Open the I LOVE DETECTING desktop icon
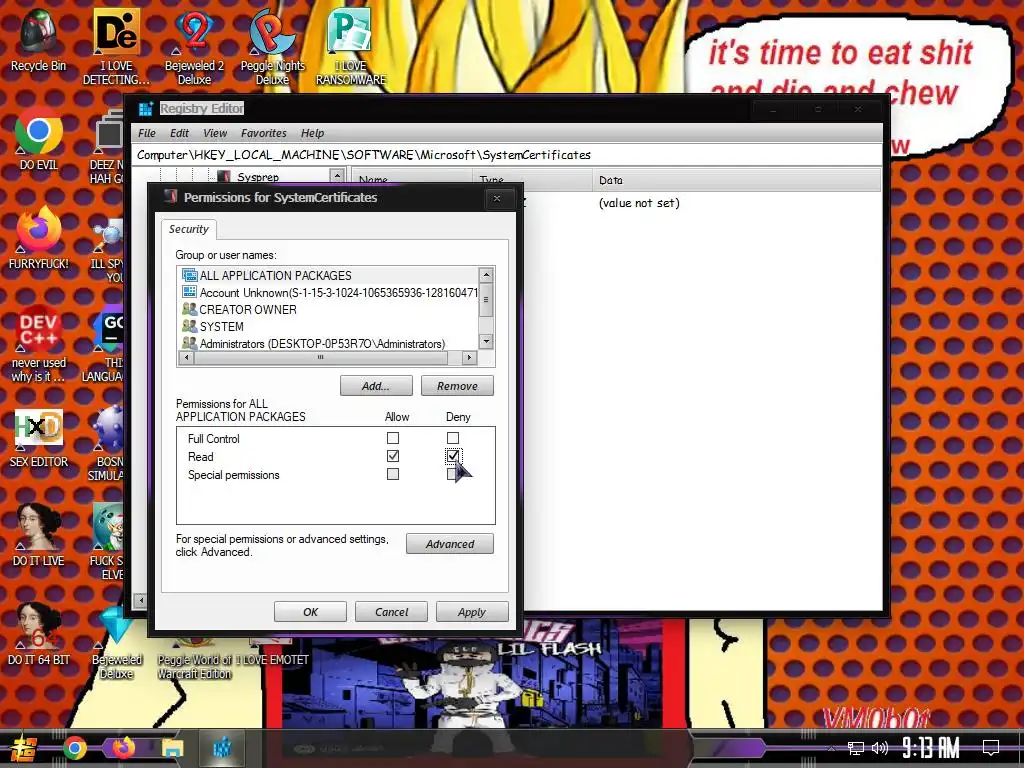 coord(116,47)
